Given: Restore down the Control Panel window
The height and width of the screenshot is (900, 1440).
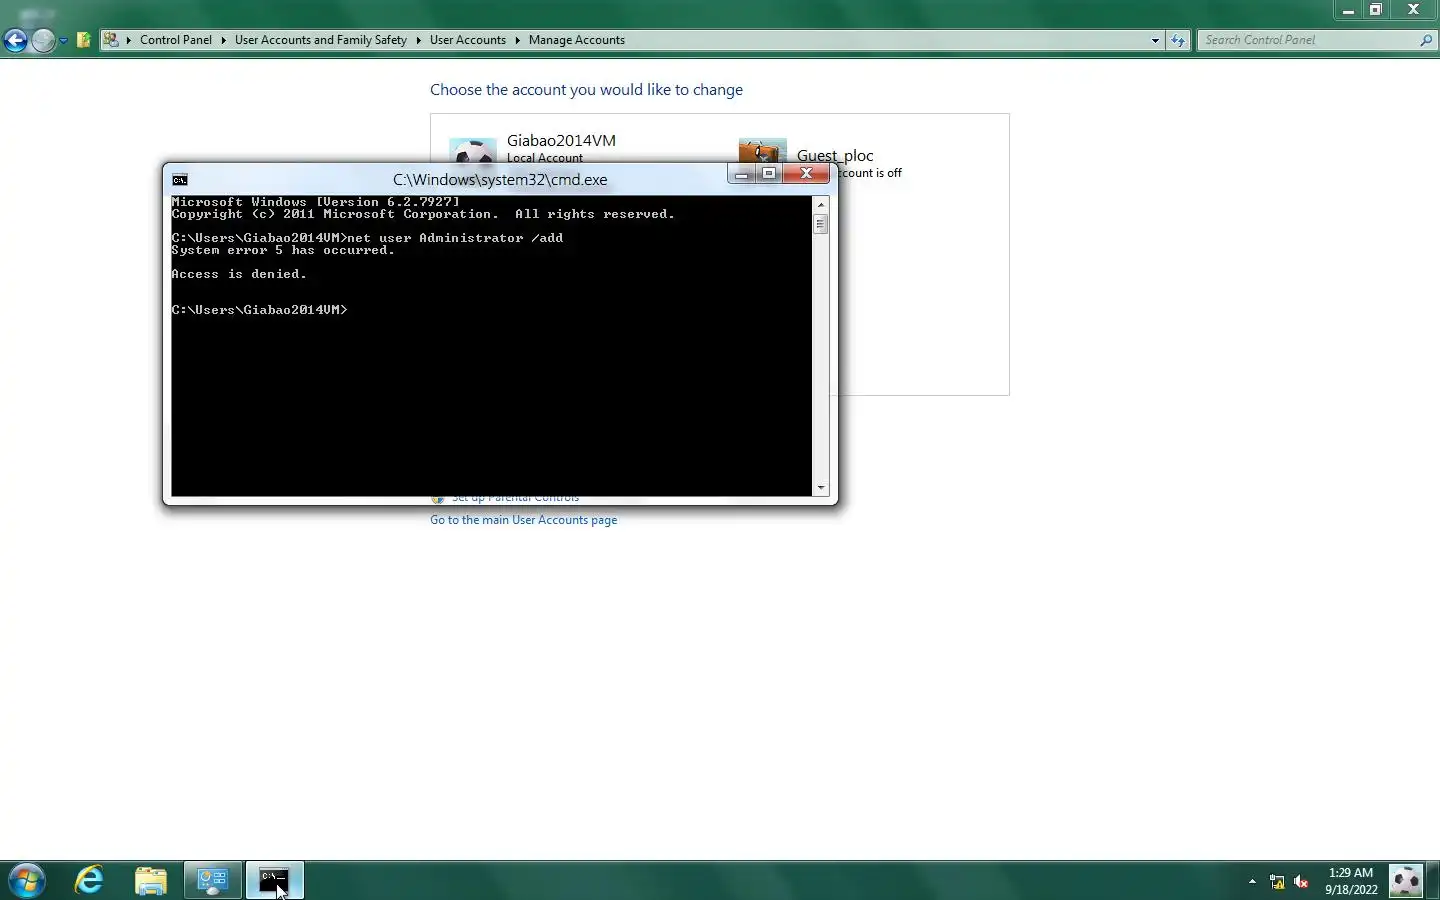Looking at the screenshot, I should 1376,10.
